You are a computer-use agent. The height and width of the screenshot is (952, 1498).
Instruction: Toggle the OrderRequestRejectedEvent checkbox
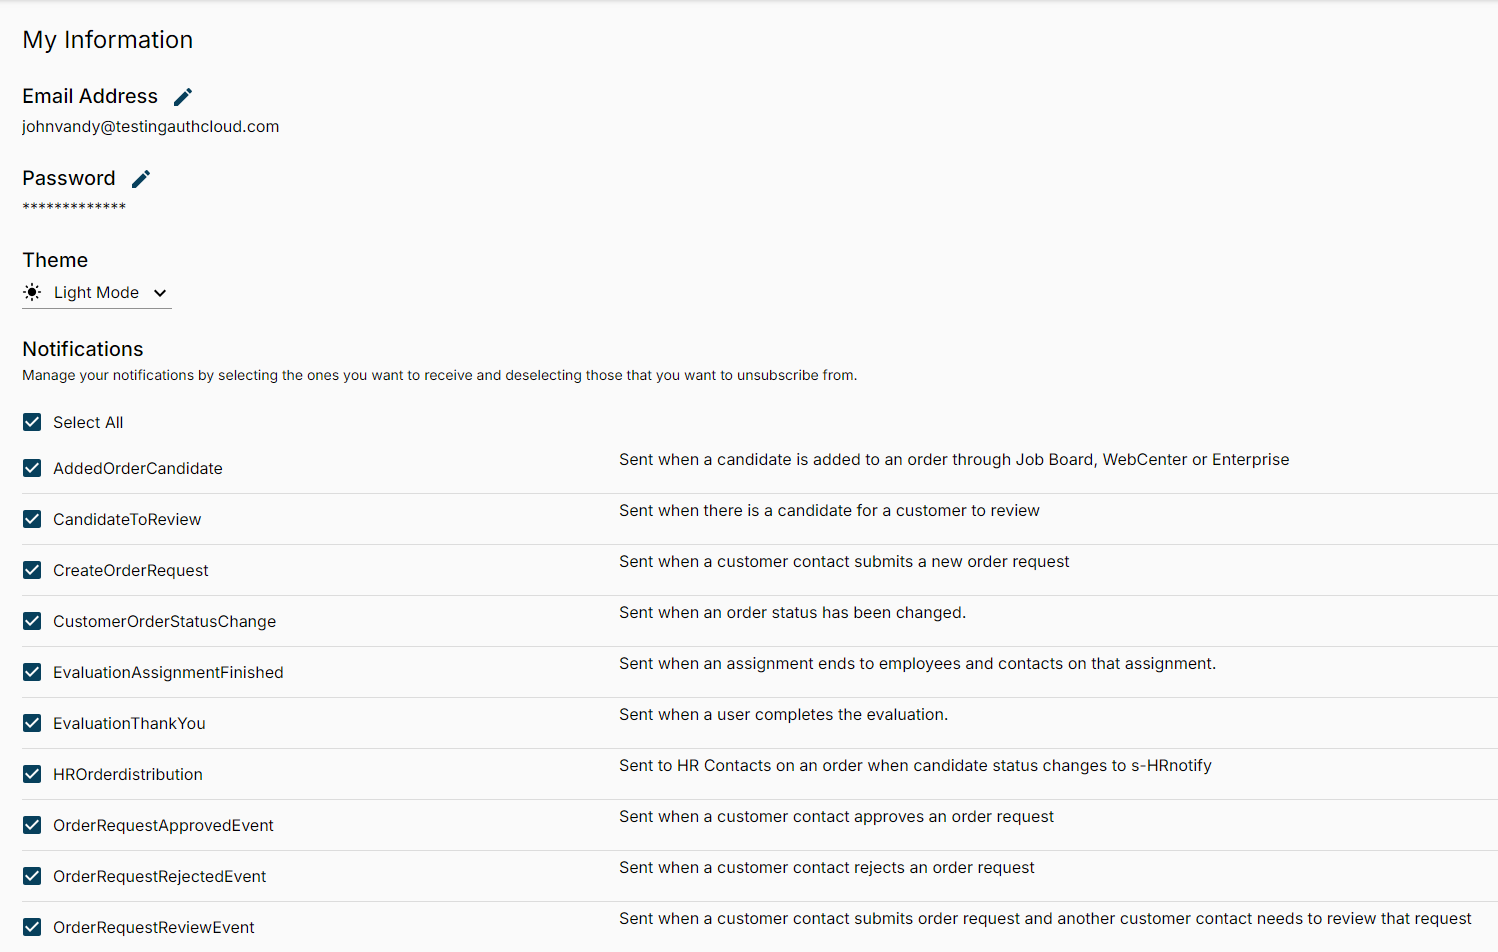click(x=32, y=876)
